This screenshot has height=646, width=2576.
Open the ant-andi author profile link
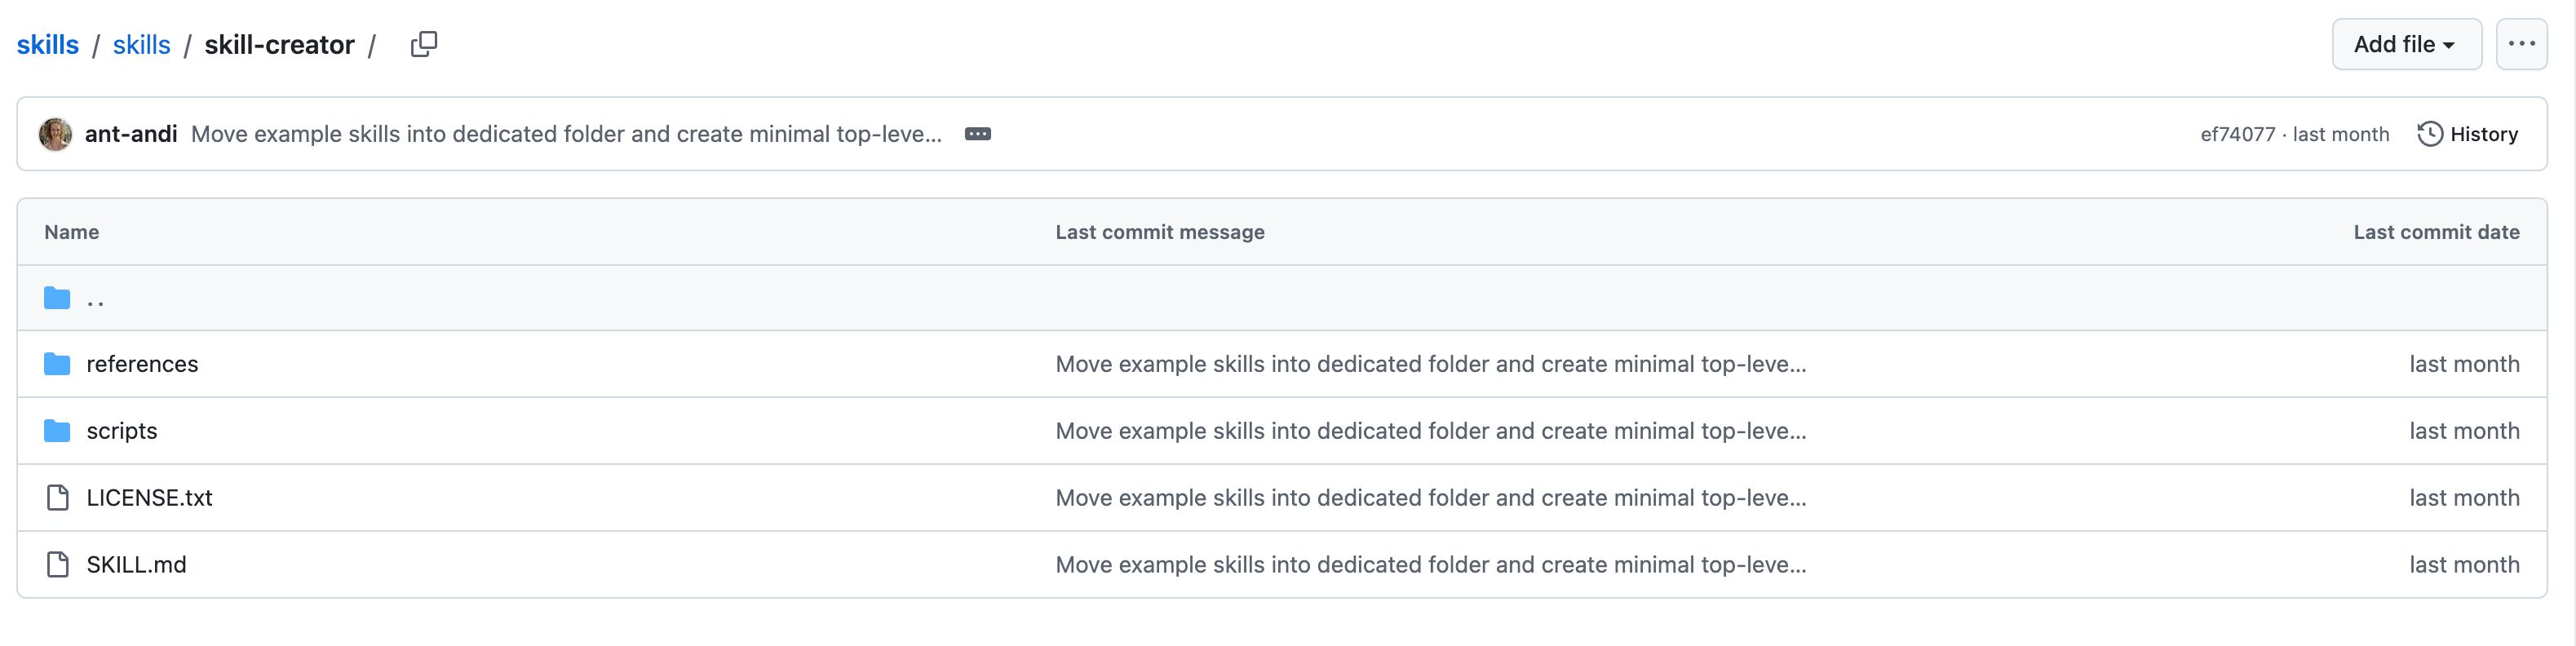point(131,134)
